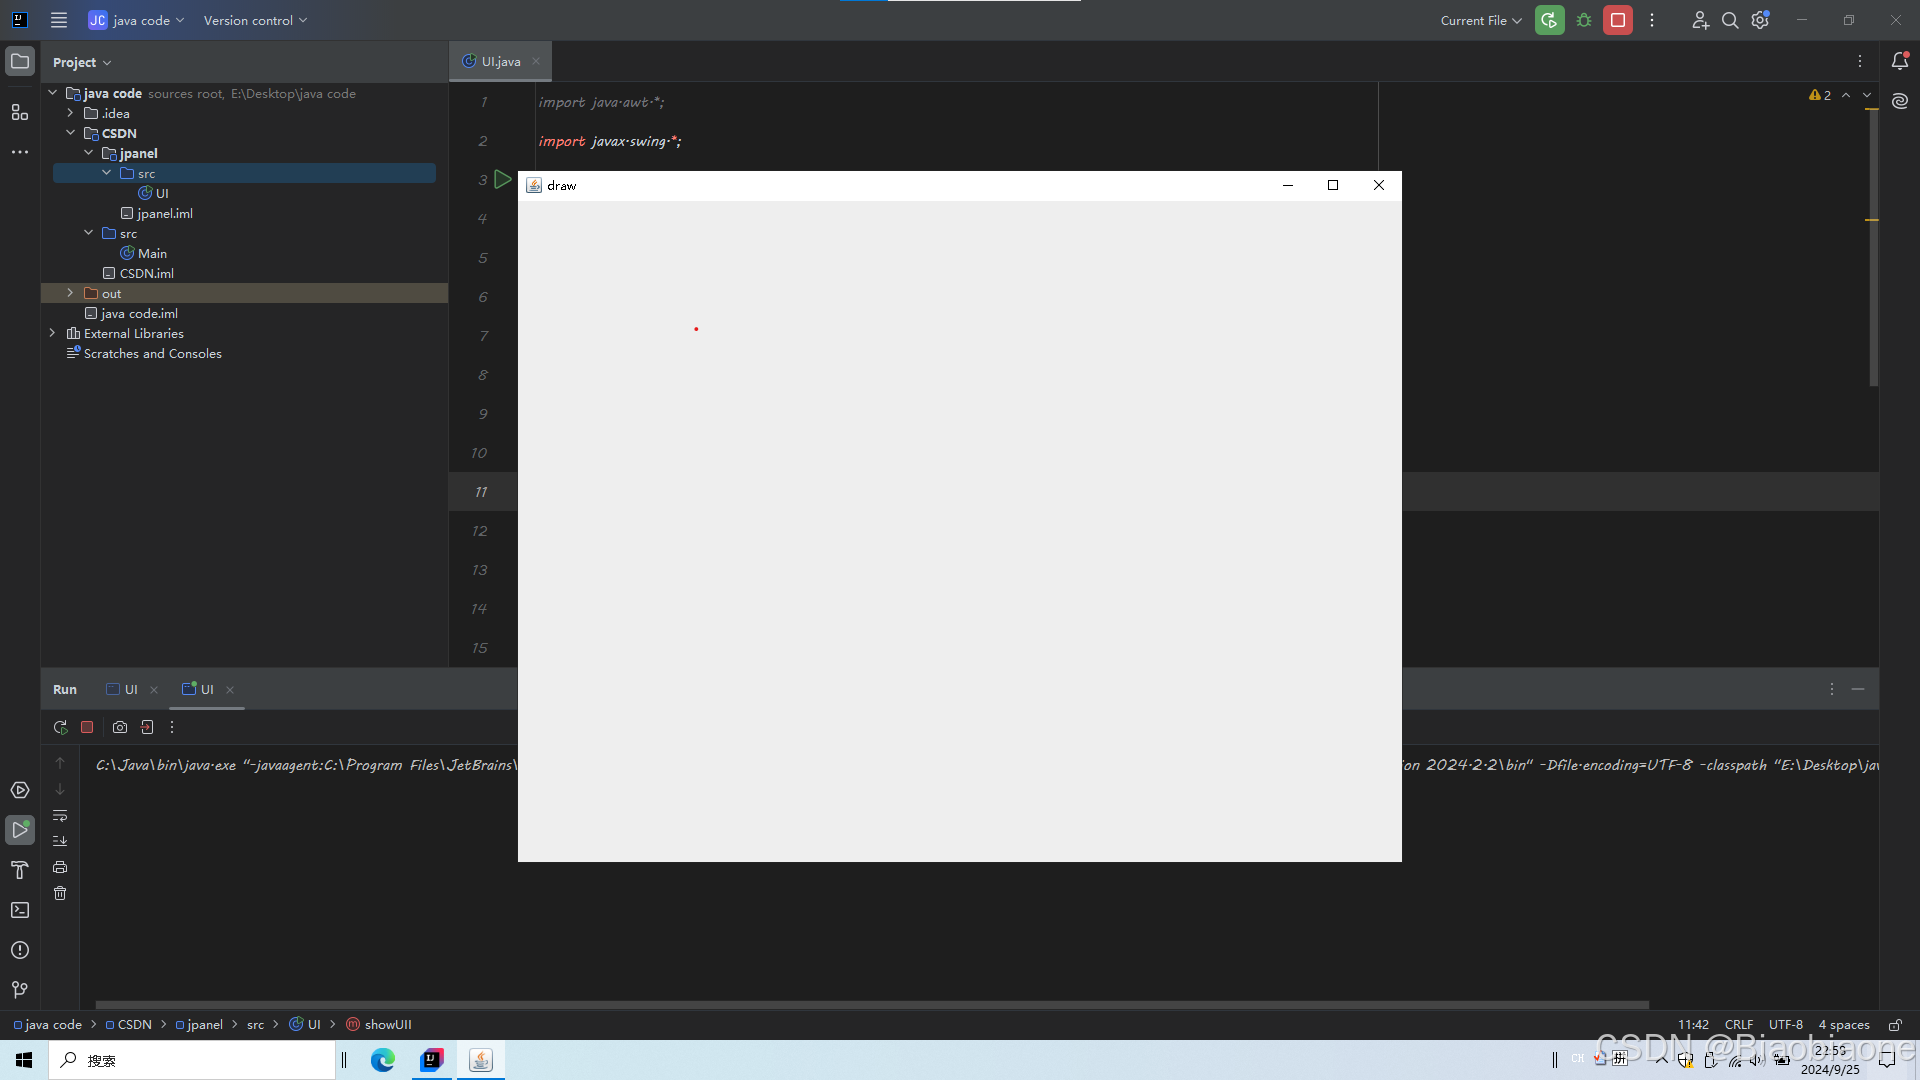
Task: Click the UTF-8 encoding status label
Action: point(1785,1025)
